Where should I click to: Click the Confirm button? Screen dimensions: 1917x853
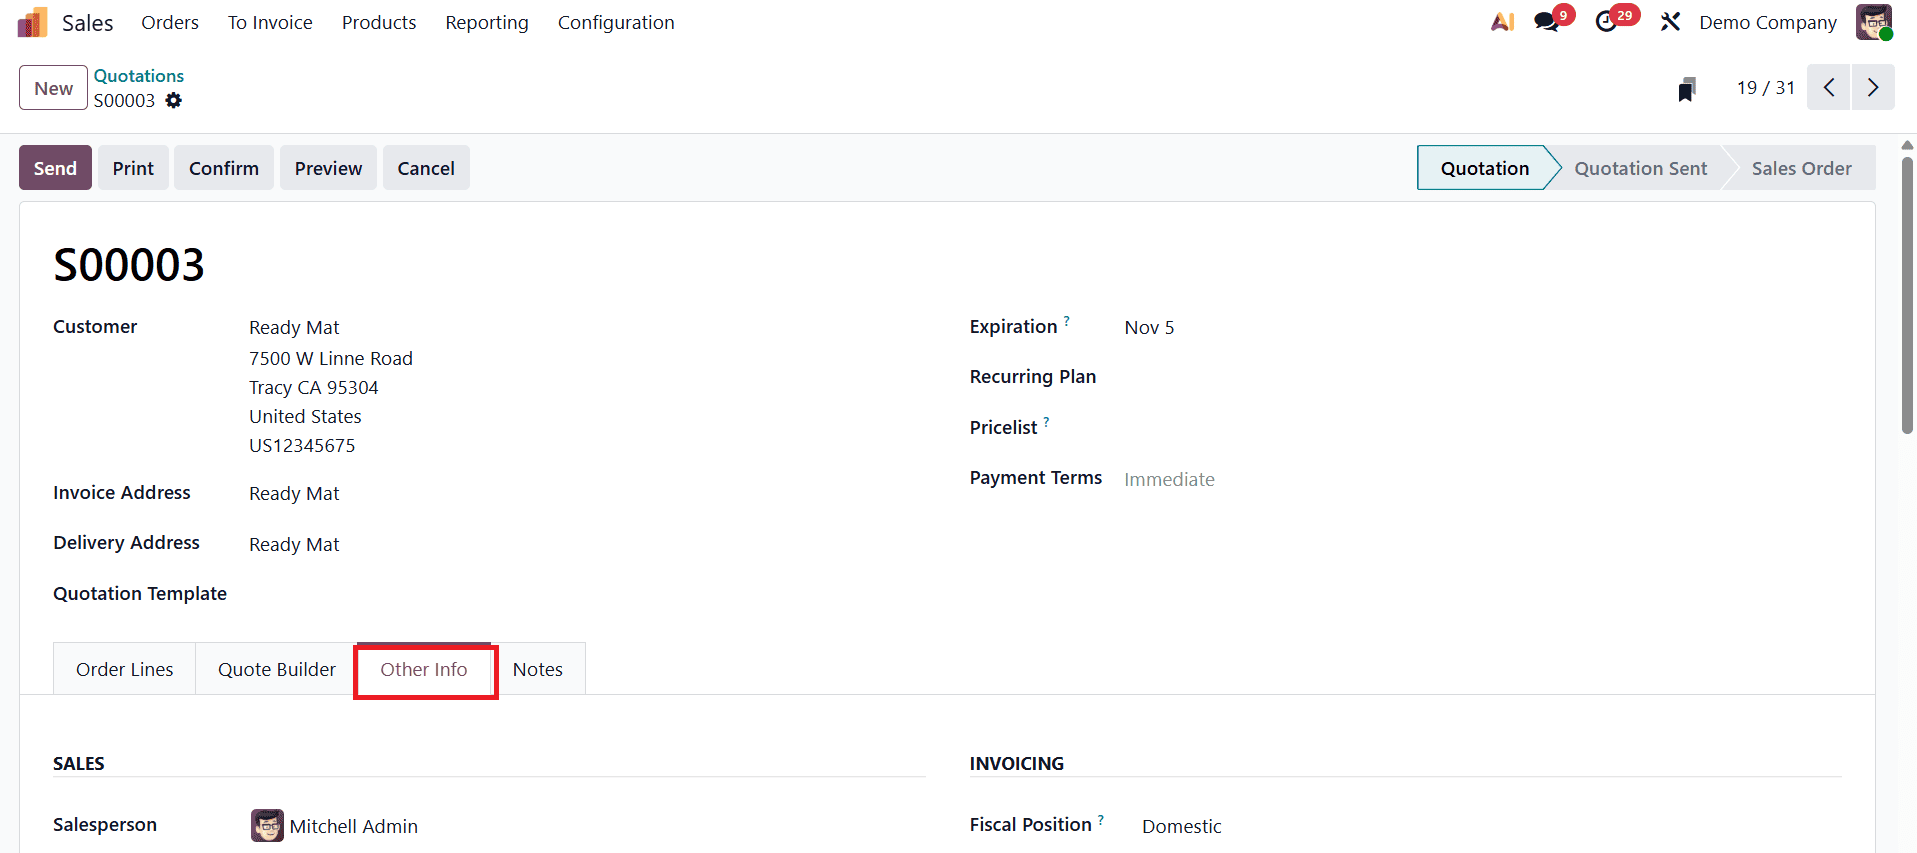pos(224,168)
